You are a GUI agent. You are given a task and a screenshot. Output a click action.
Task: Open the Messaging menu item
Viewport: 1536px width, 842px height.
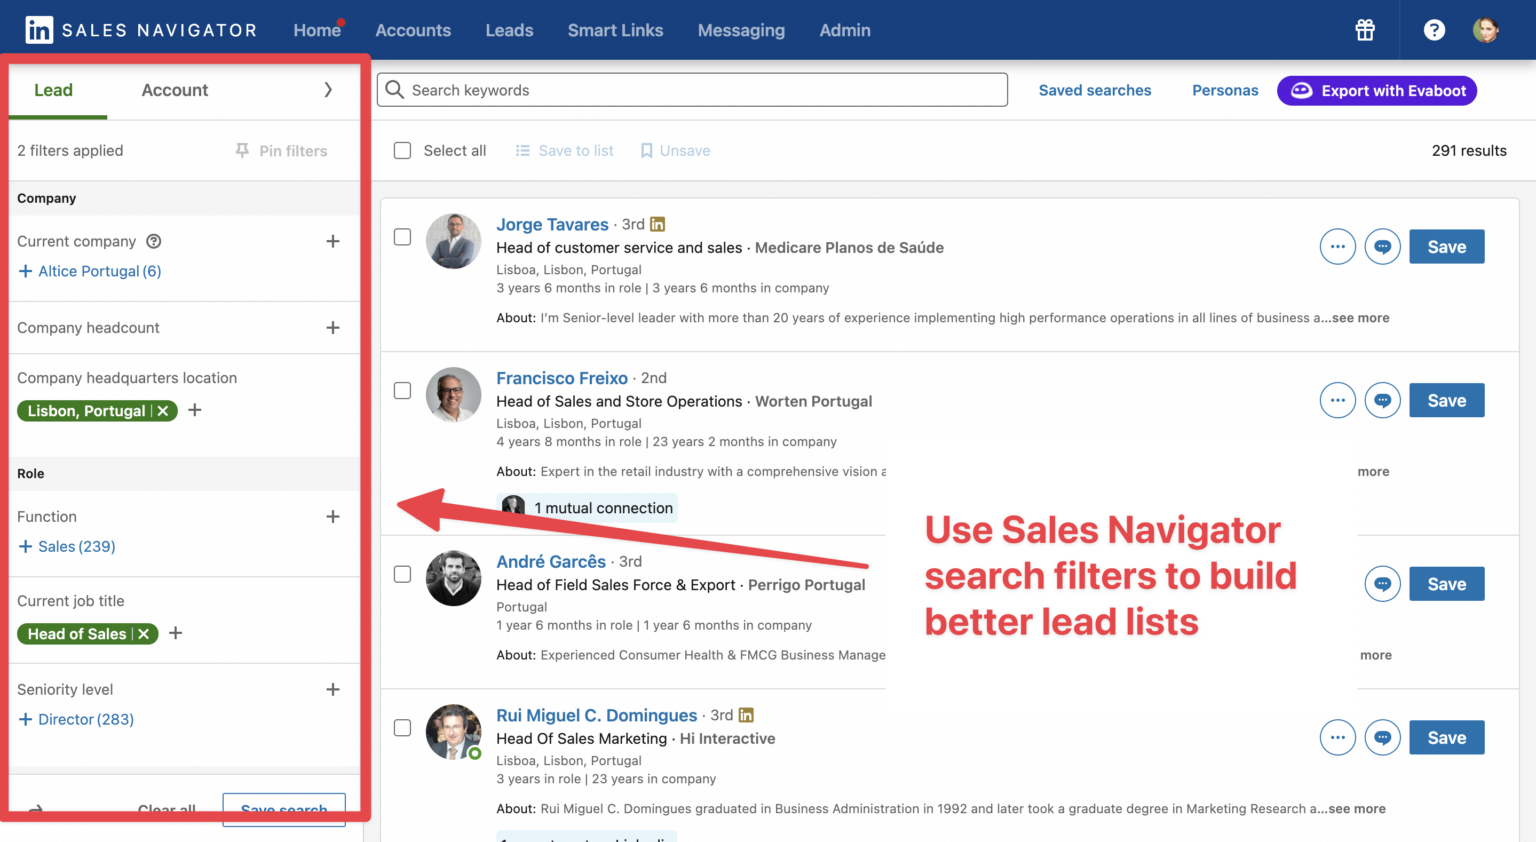point(741,30)
